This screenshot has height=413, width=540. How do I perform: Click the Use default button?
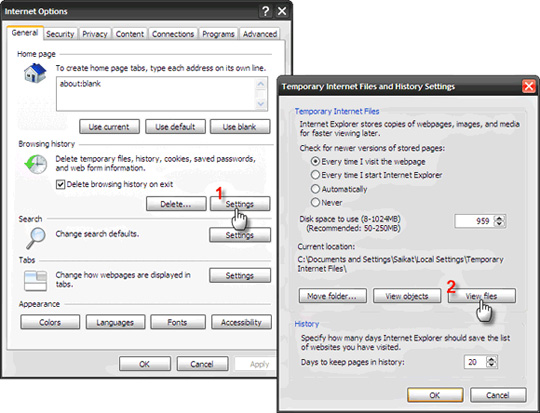pos(175,127)
